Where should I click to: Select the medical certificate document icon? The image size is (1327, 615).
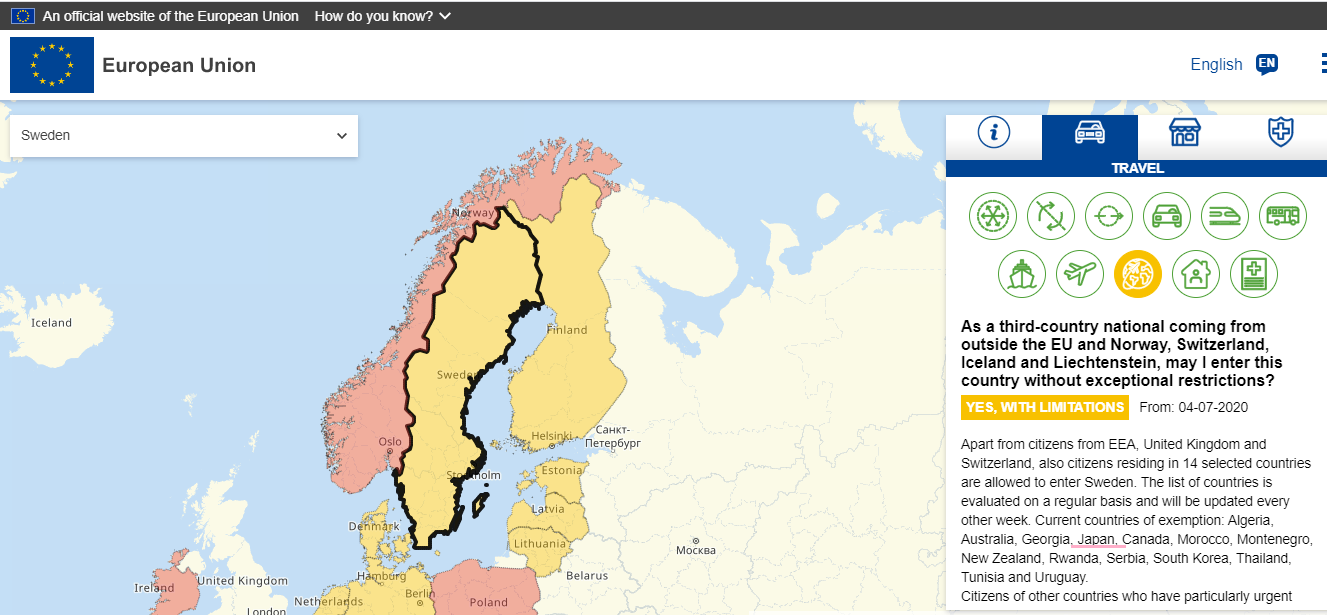click(1254, 274)
